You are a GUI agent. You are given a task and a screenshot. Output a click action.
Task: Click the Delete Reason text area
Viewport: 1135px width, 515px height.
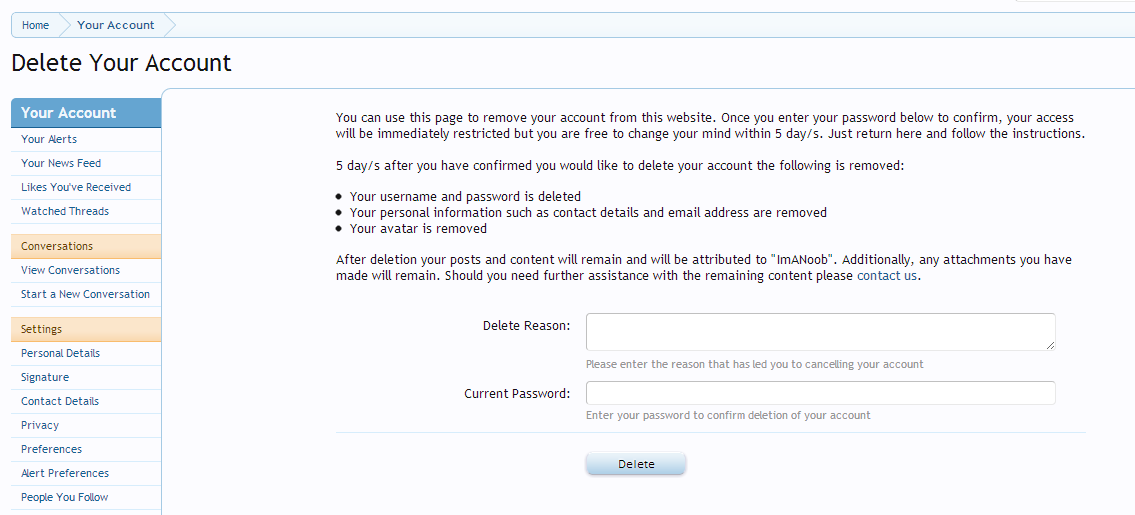click(820, 332)
